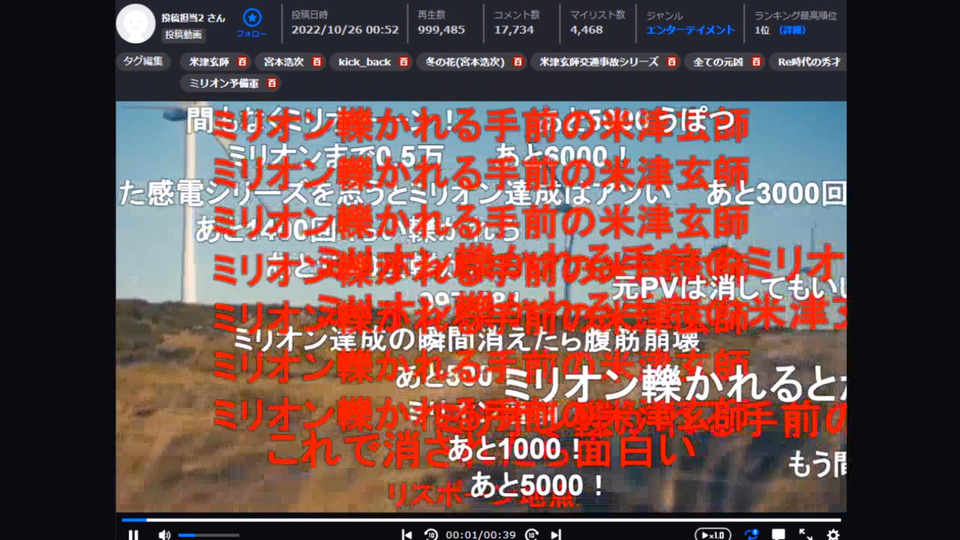Open the dictionary icon for 冬の花(宮本浩次) tag

(518, 62)
